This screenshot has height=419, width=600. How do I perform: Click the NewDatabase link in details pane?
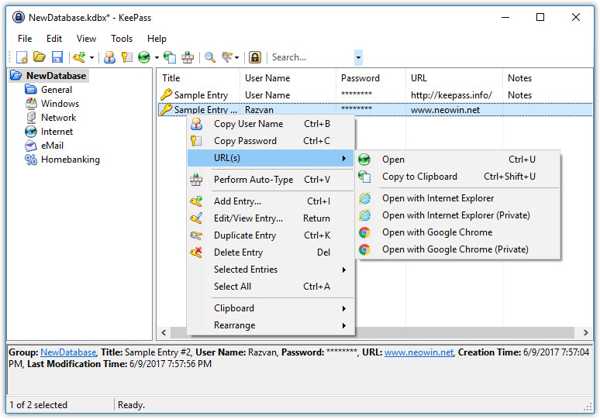point(68,352)
